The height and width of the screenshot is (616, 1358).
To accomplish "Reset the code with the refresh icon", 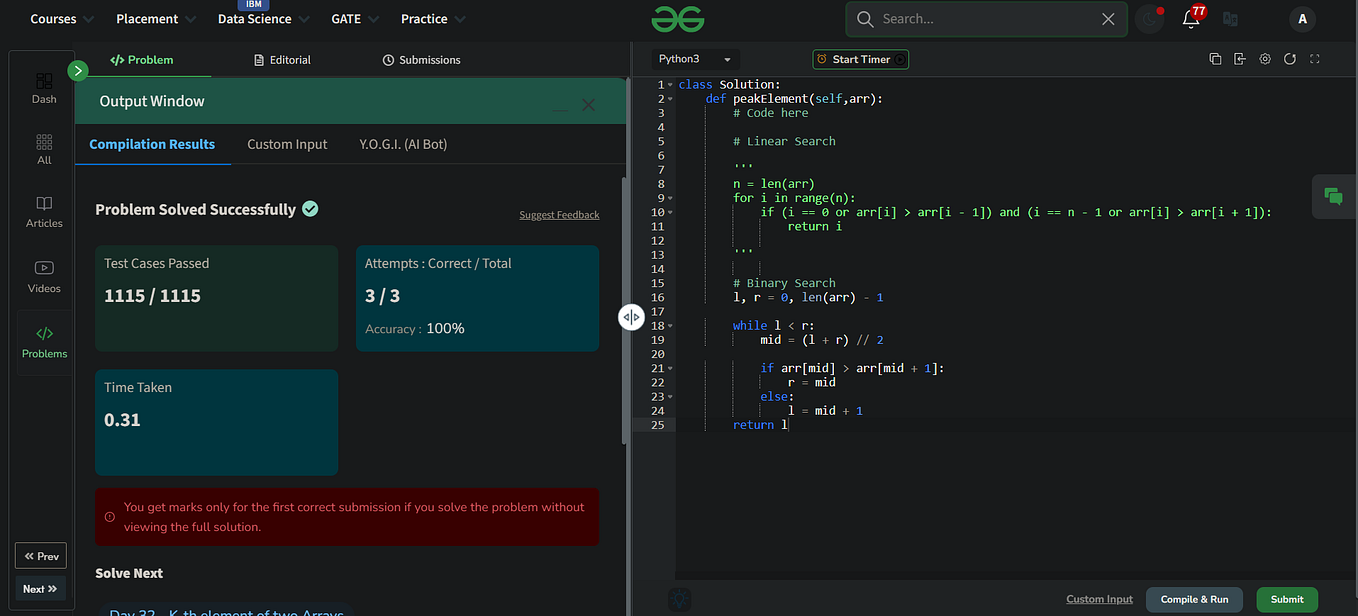I will pyautogui.click(x=1290, y=59).
